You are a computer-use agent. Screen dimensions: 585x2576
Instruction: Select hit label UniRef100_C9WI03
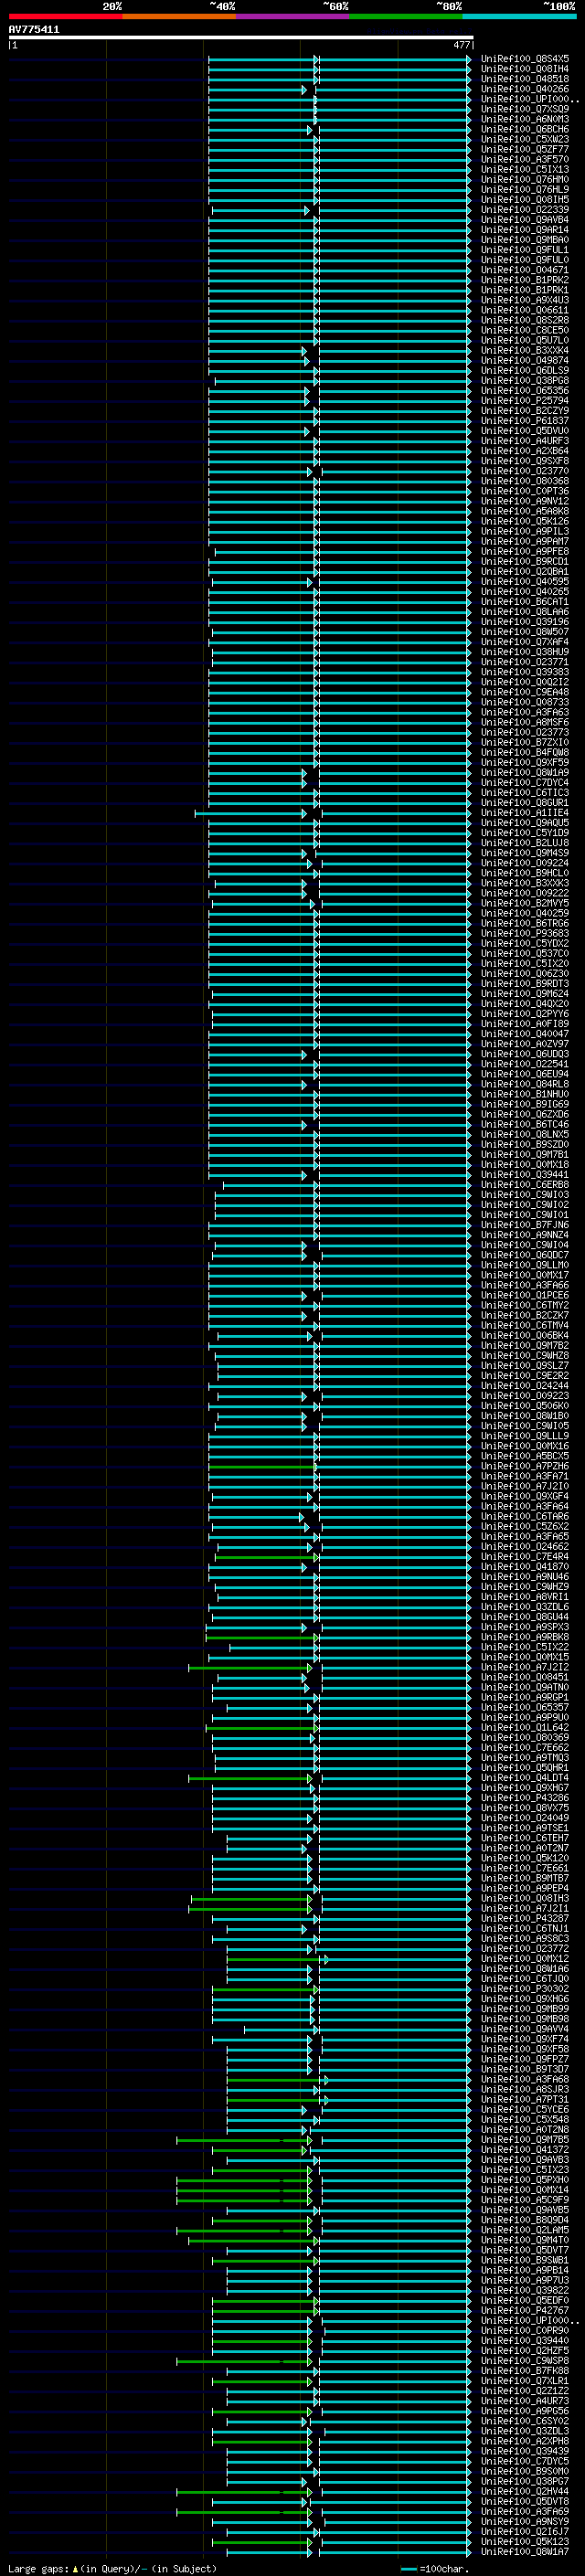(x=525, y=1194)
